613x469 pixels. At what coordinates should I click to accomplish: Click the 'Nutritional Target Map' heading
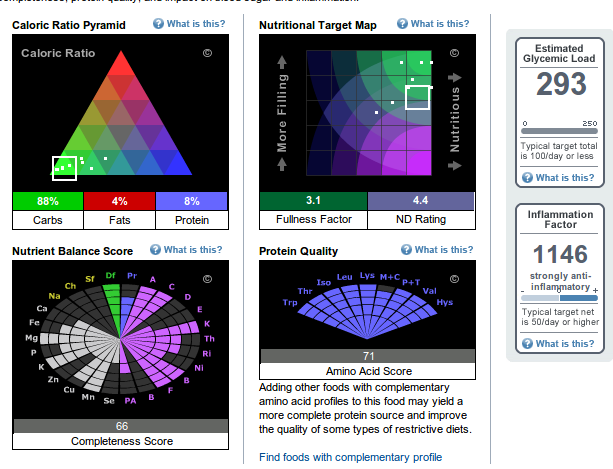(318, 25)
